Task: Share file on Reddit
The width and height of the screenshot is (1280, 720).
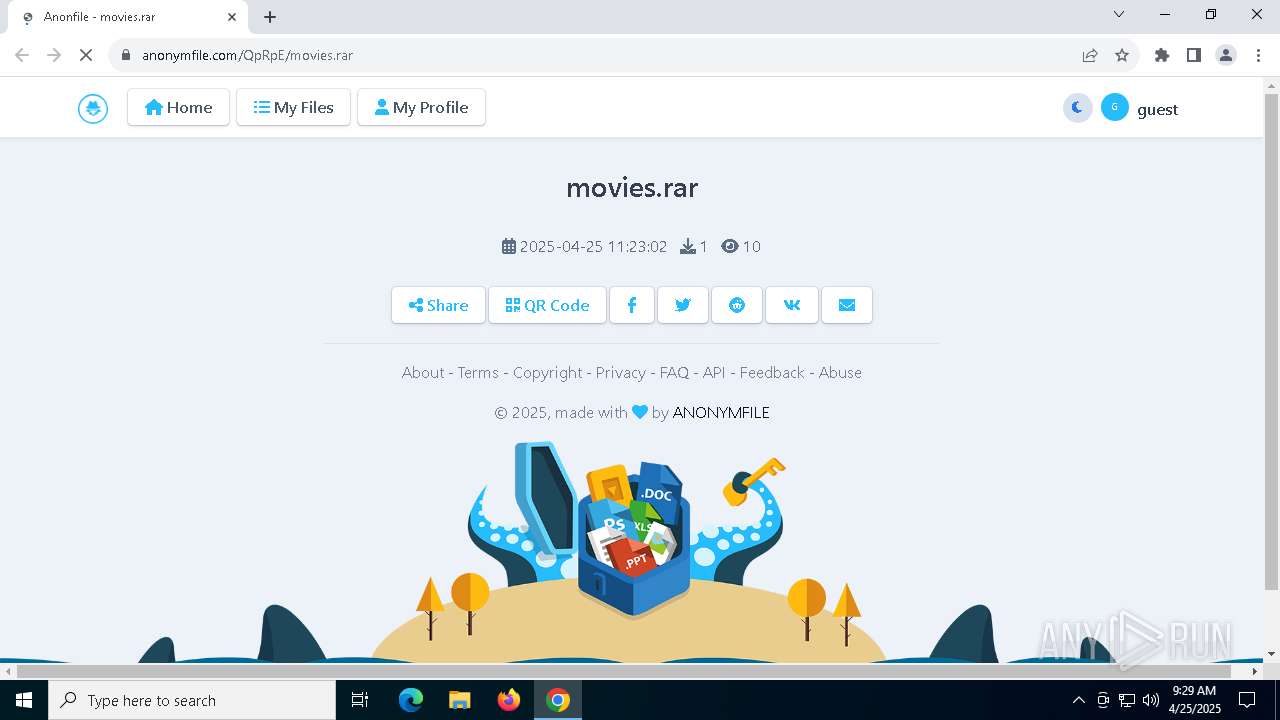Action: [737, 305]
